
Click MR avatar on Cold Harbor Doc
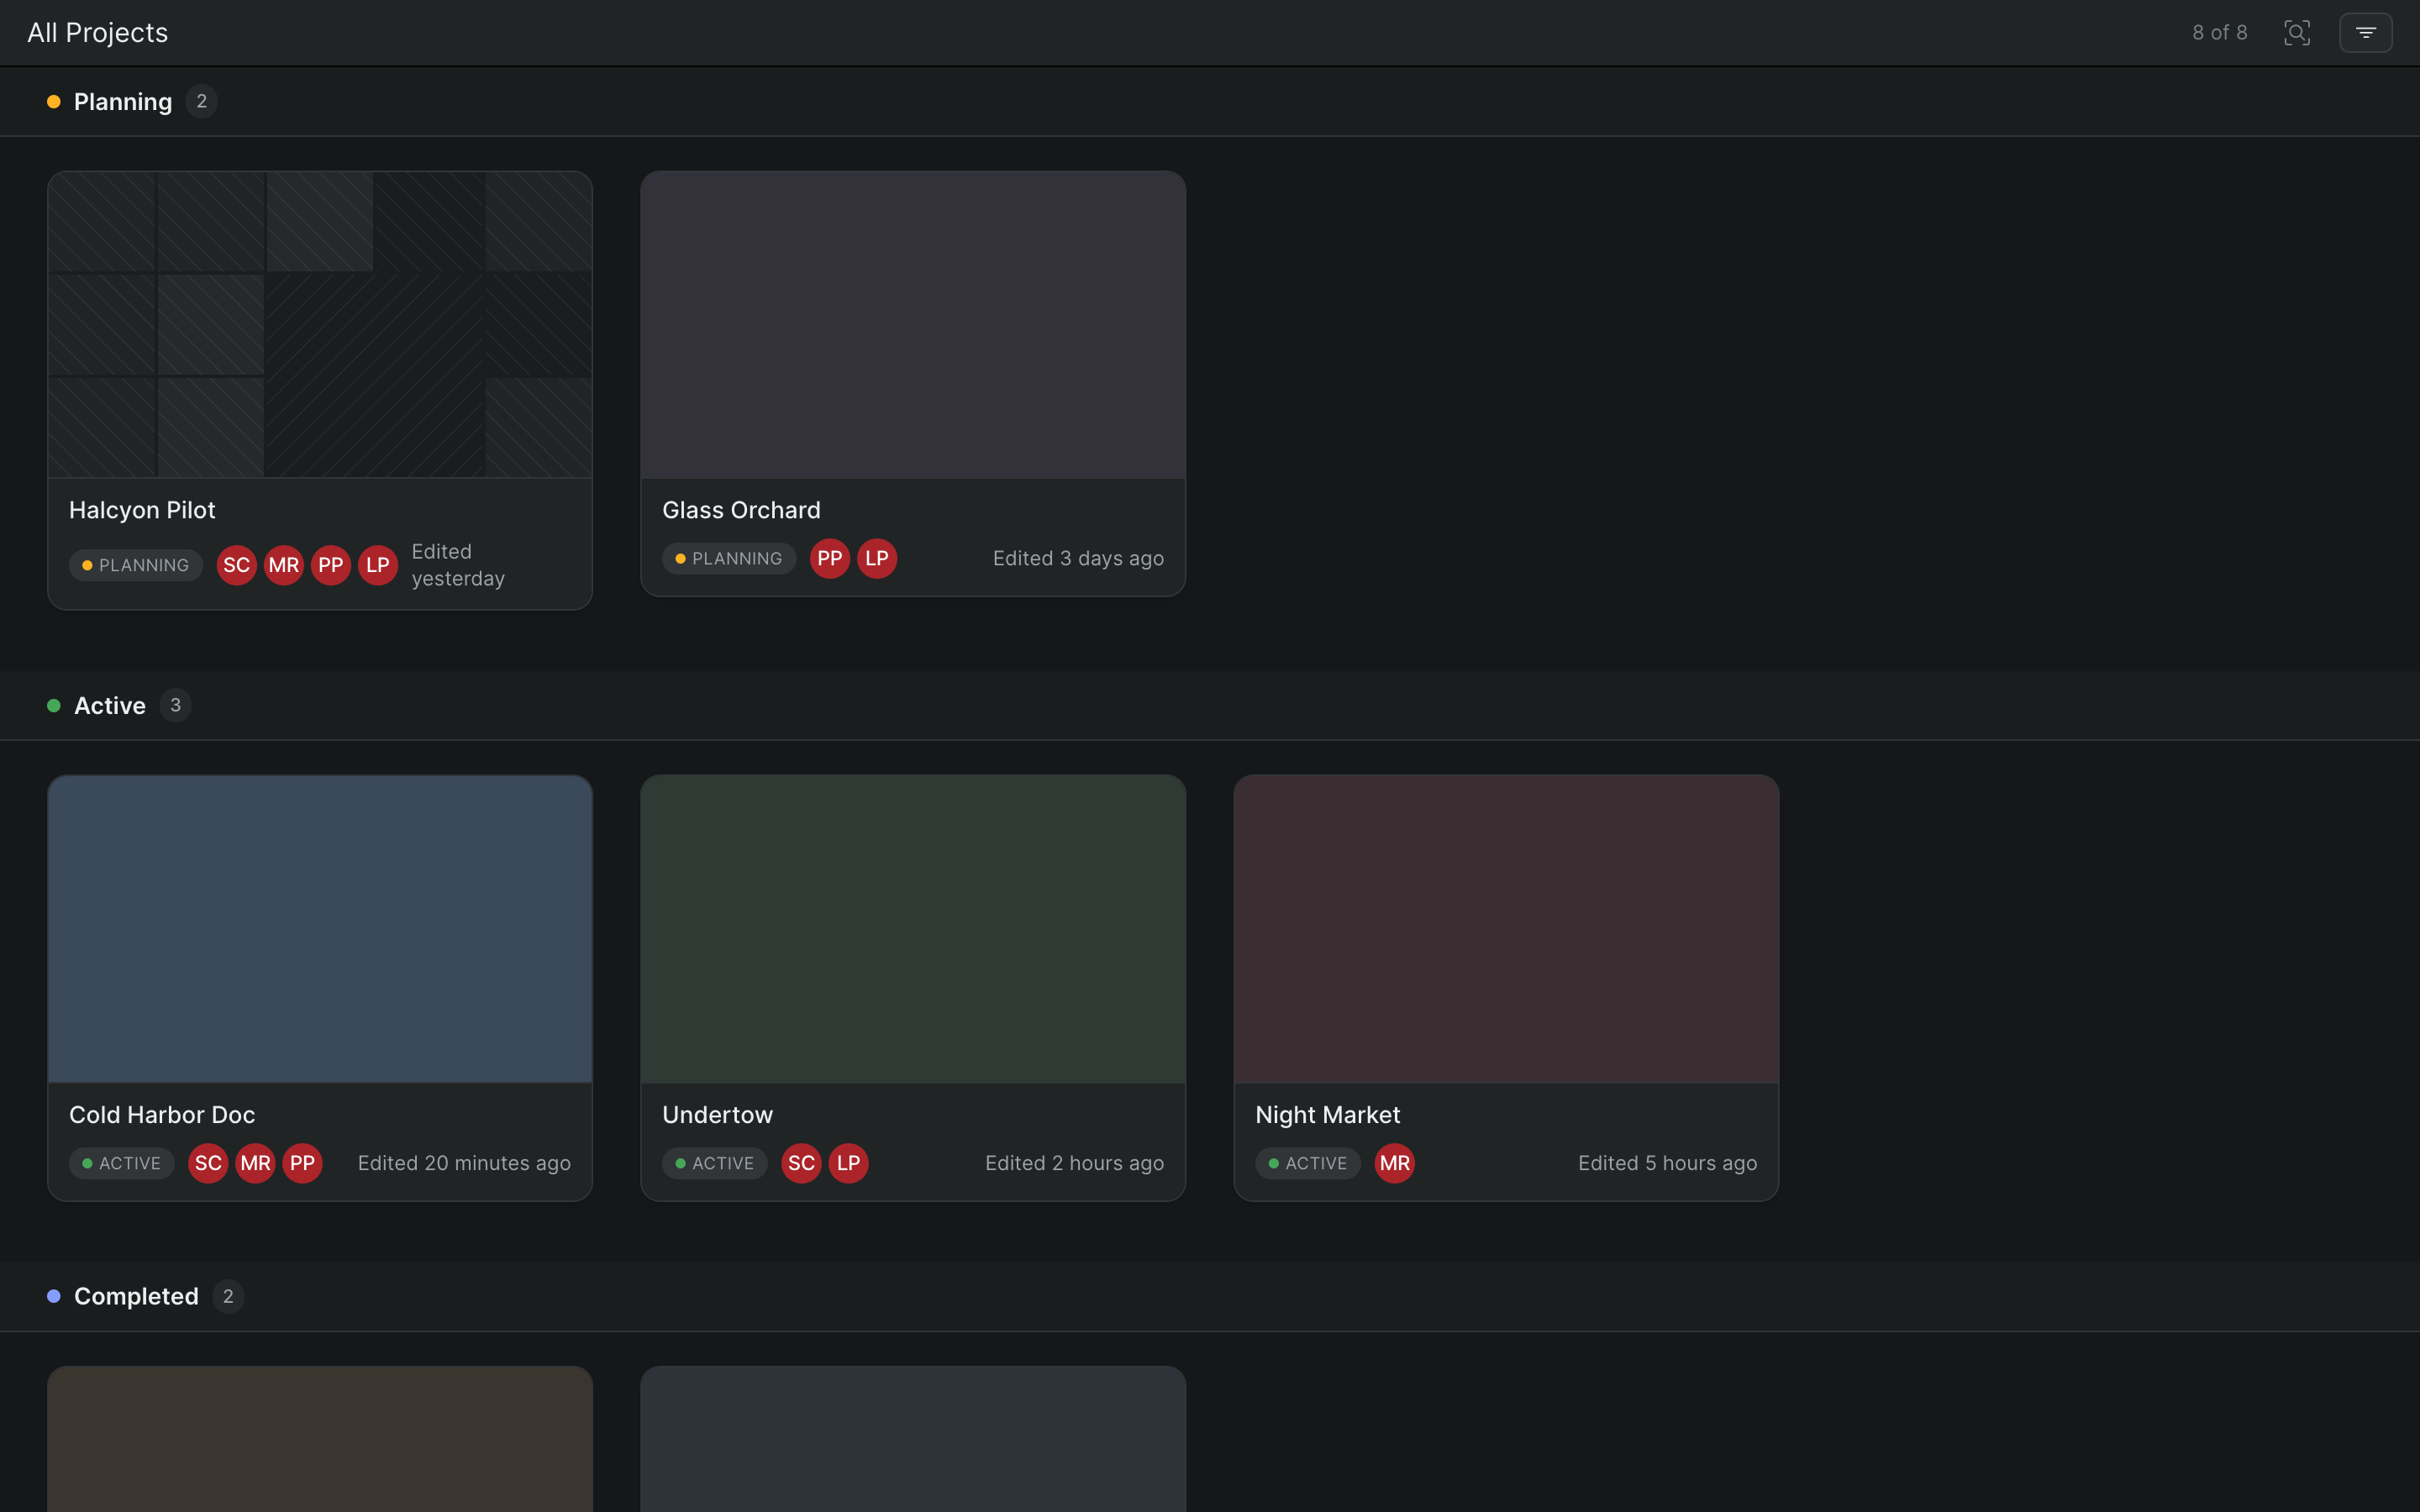click(x=255, y=1163)
